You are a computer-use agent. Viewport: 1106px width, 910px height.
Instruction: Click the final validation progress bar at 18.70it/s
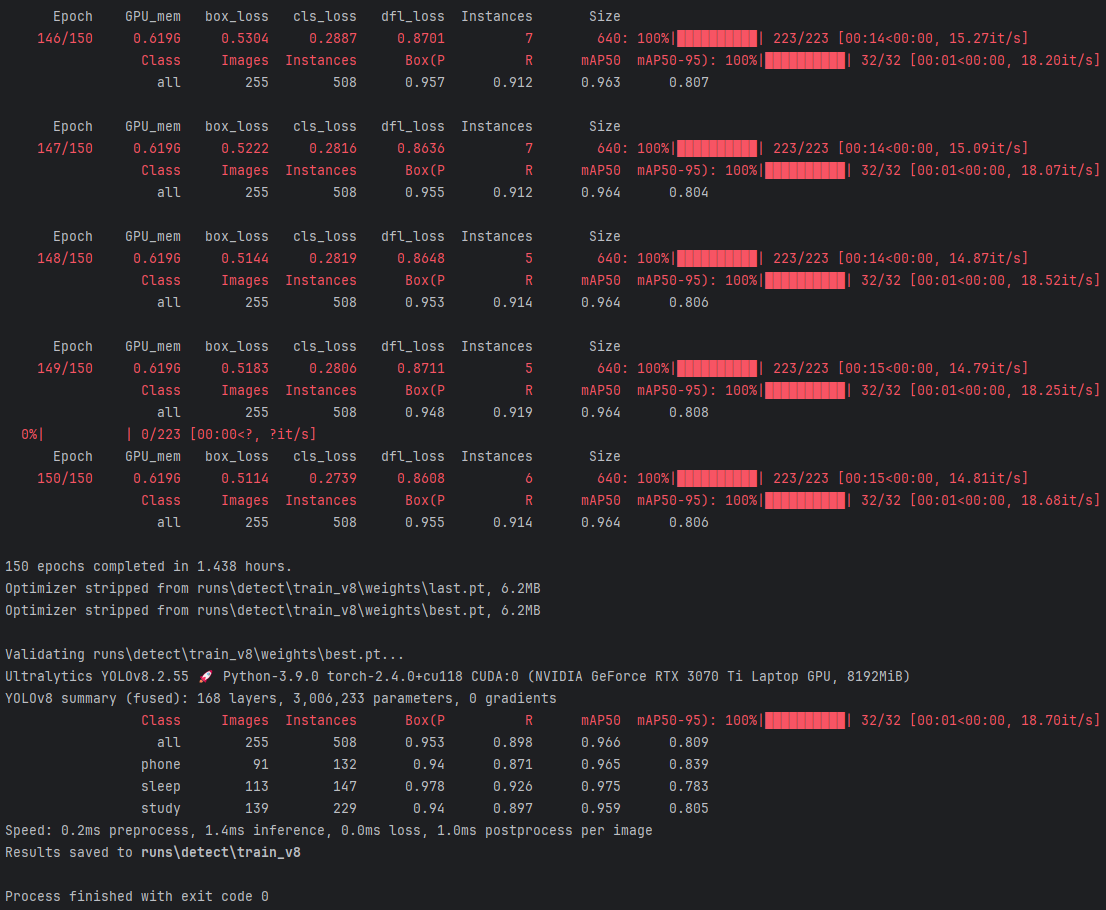pyautogui.click(x=805, y=721)
